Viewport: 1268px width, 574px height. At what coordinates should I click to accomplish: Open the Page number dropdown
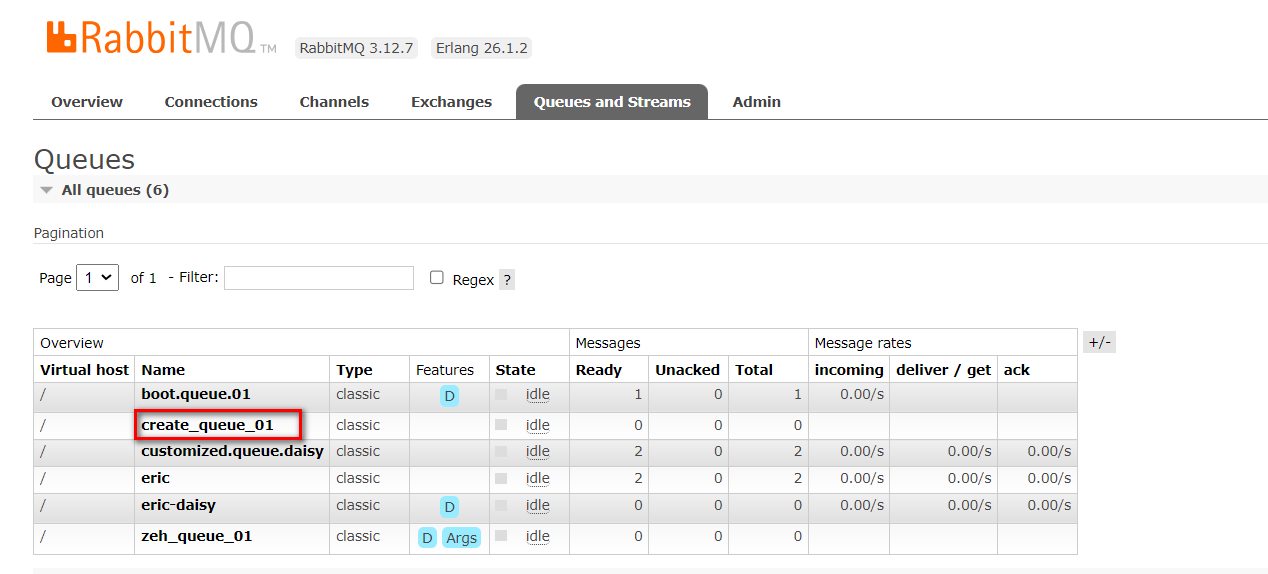coord(97,278)
